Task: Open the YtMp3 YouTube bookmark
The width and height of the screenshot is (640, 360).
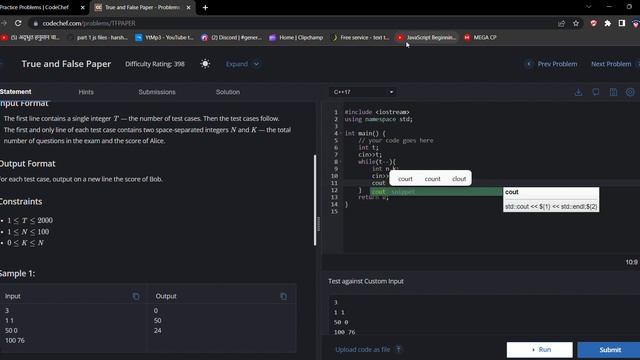Action: pyautogui.click(x=164, y=37)
